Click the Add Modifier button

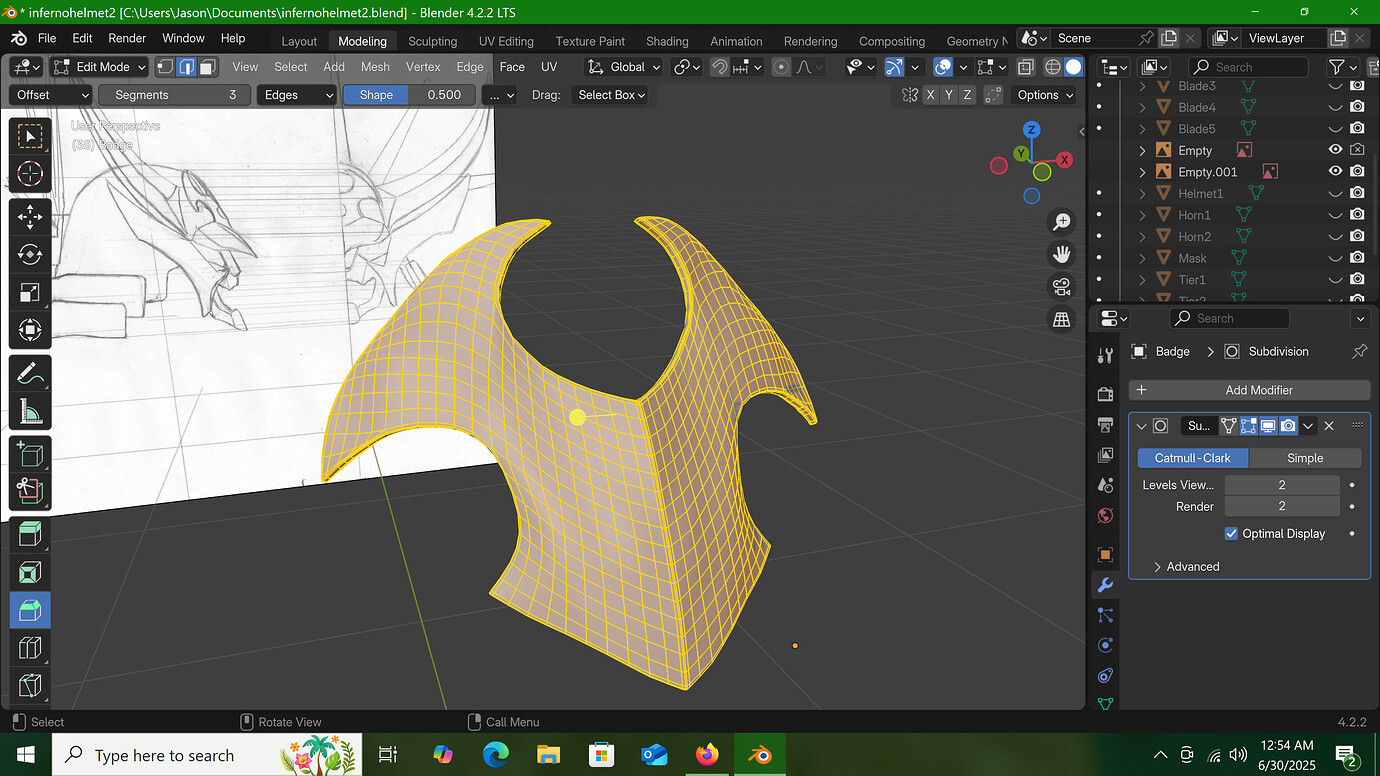tap(1249, 390)
